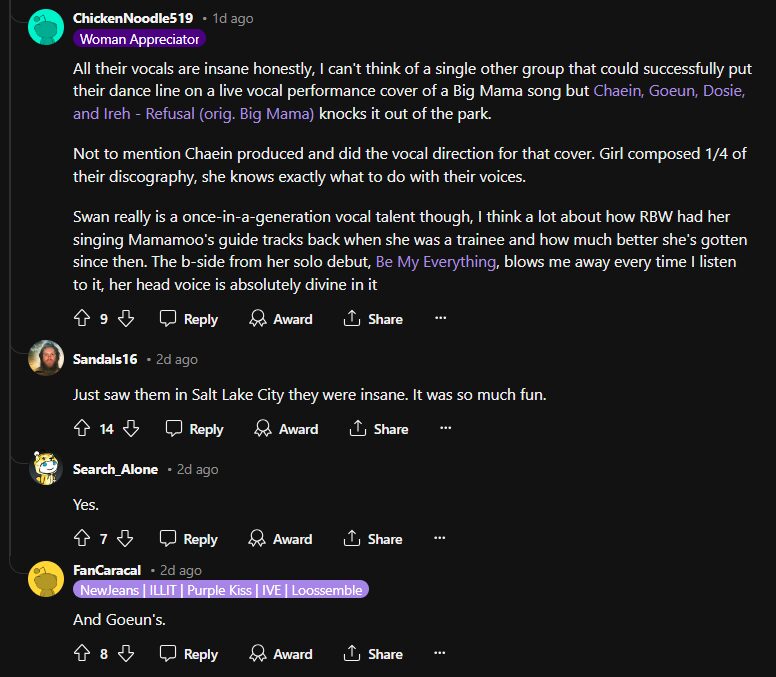Downvote Sandals16's comment
The width and height of the screenshot is (776, 677).
click(131, 429)
